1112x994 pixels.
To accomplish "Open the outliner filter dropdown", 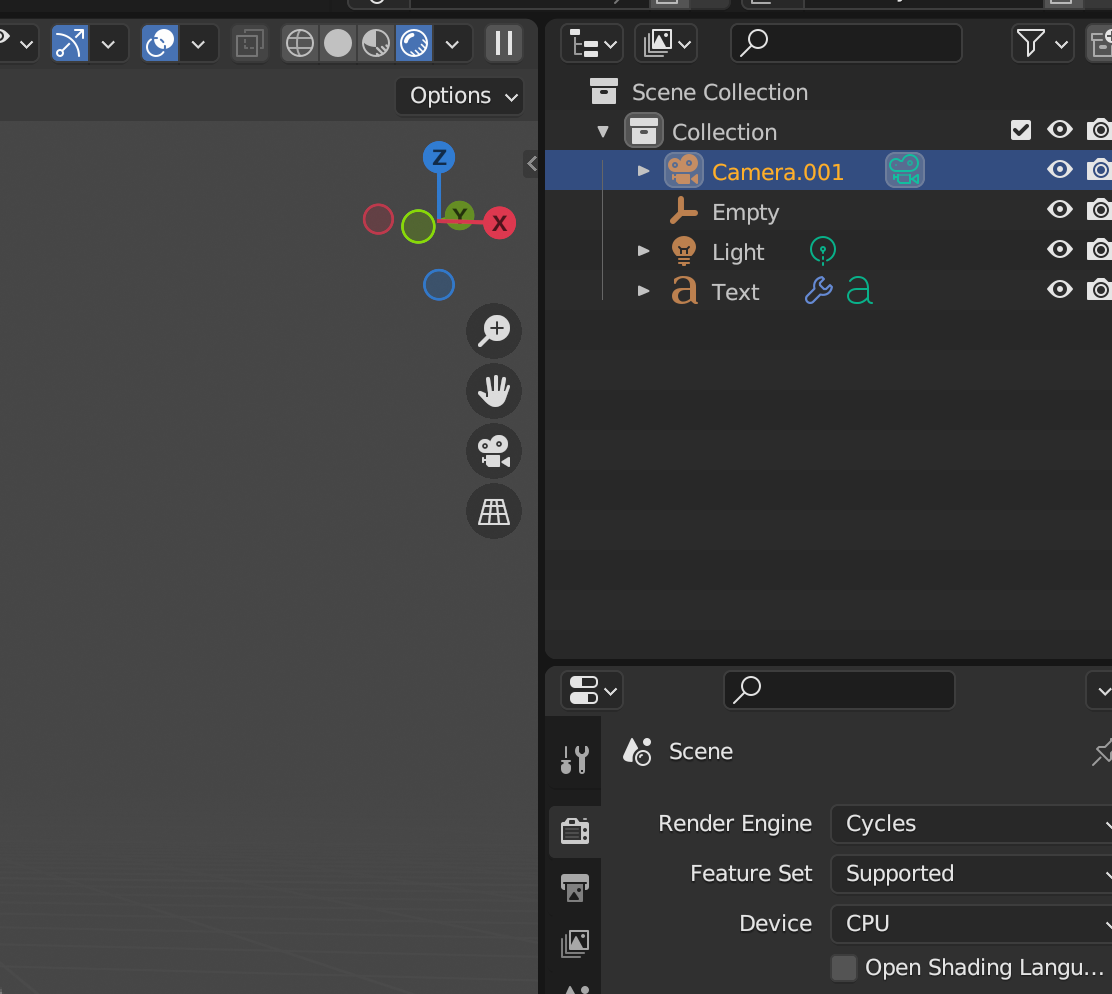I will pyautogui.click(x=1042, y=44).
